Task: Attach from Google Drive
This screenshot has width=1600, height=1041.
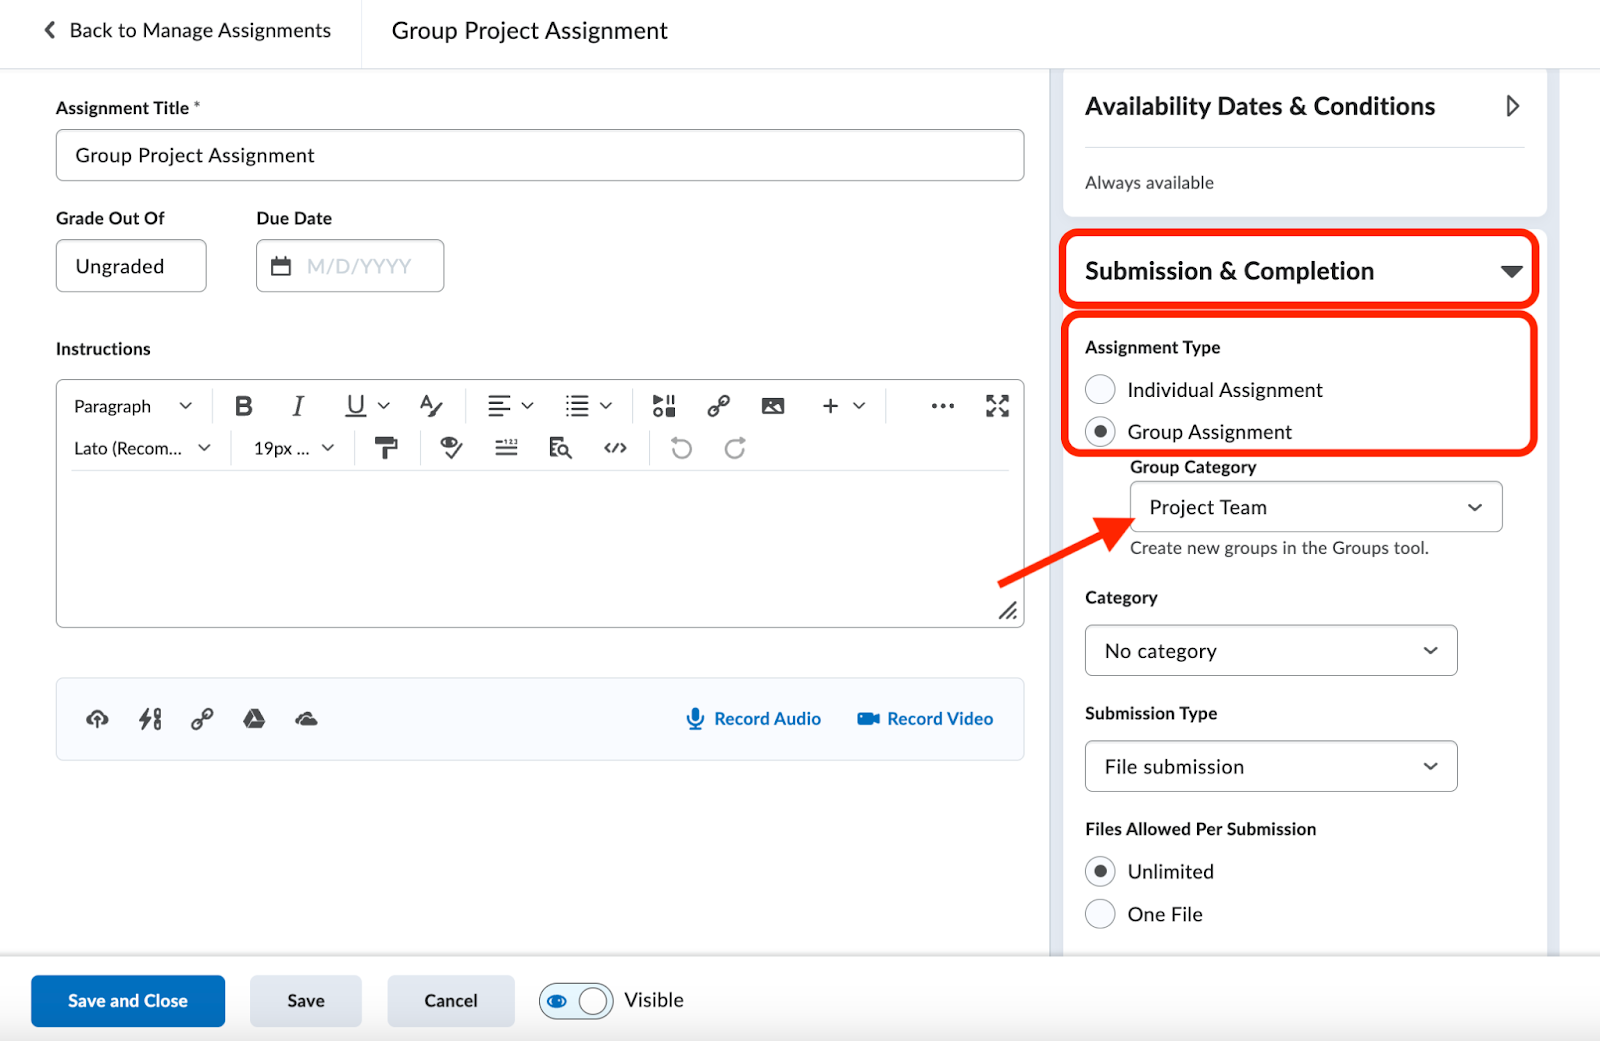Action: pos(254,719)
